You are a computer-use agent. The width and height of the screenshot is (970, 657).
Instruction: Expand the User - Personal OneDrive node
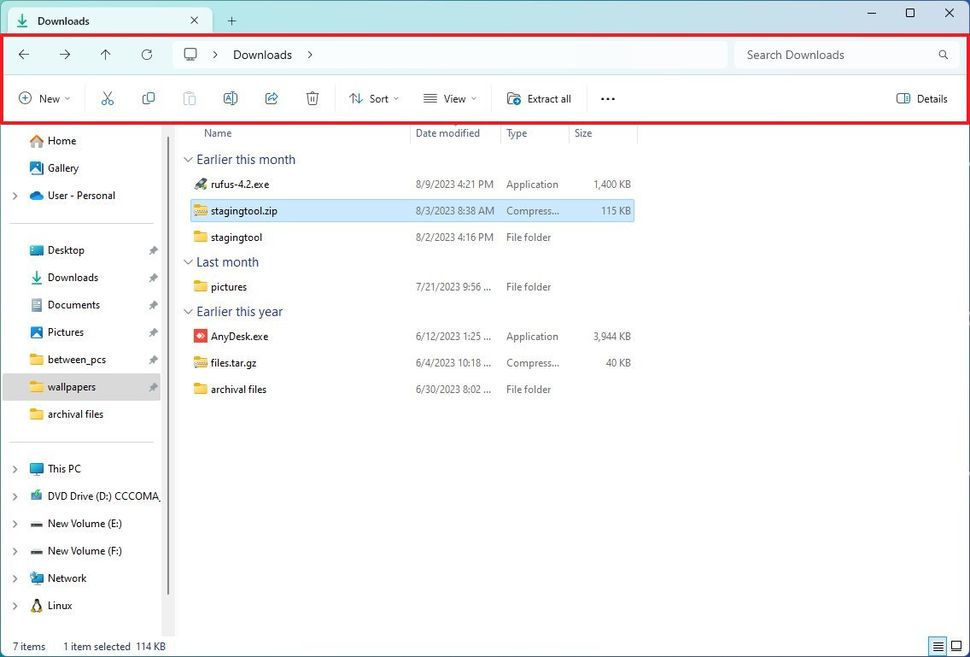click(15, 196)
